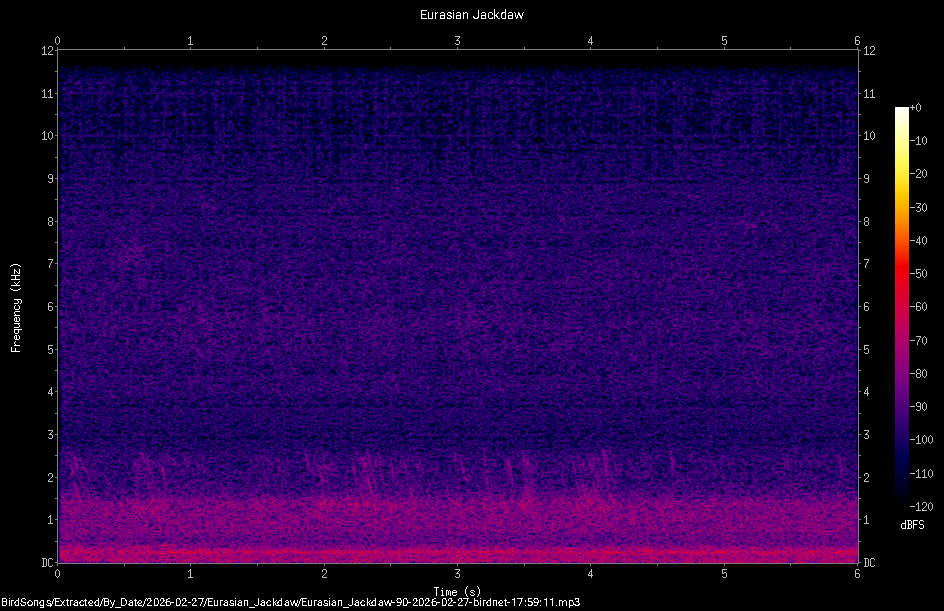
Task: Click the "Eurasian Jackdaw" title
Action: click(472, 14)
